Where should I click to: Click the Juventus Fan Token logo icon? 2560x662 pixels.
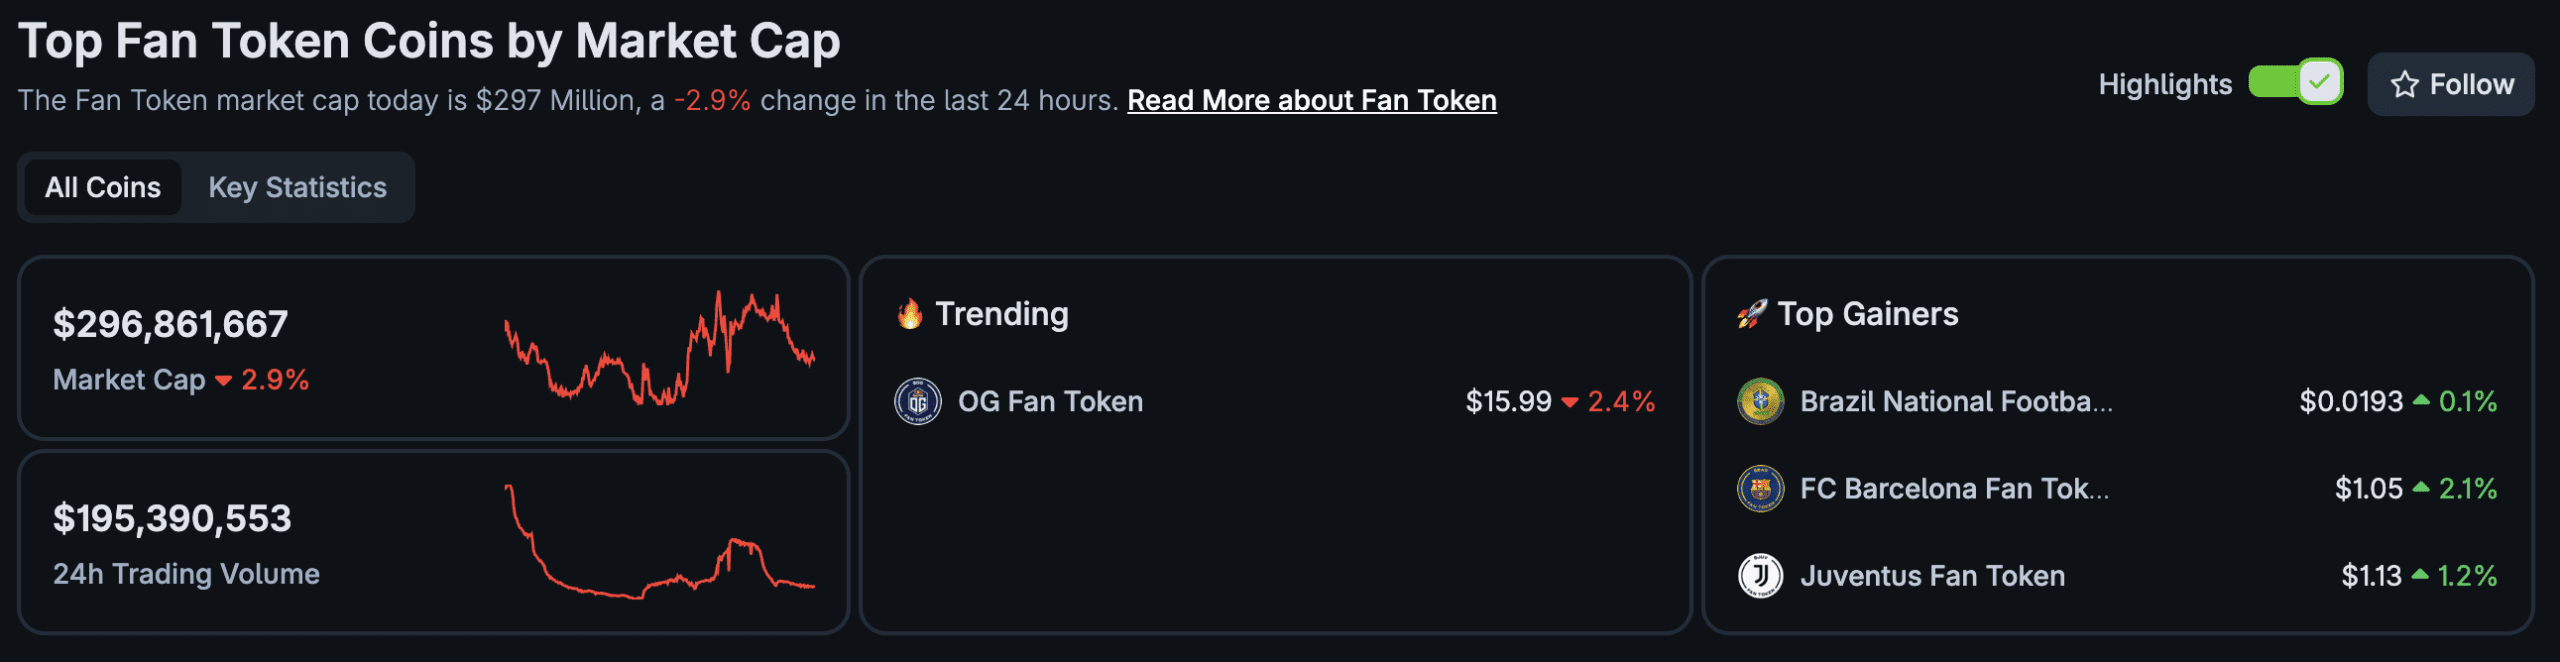1760,576
